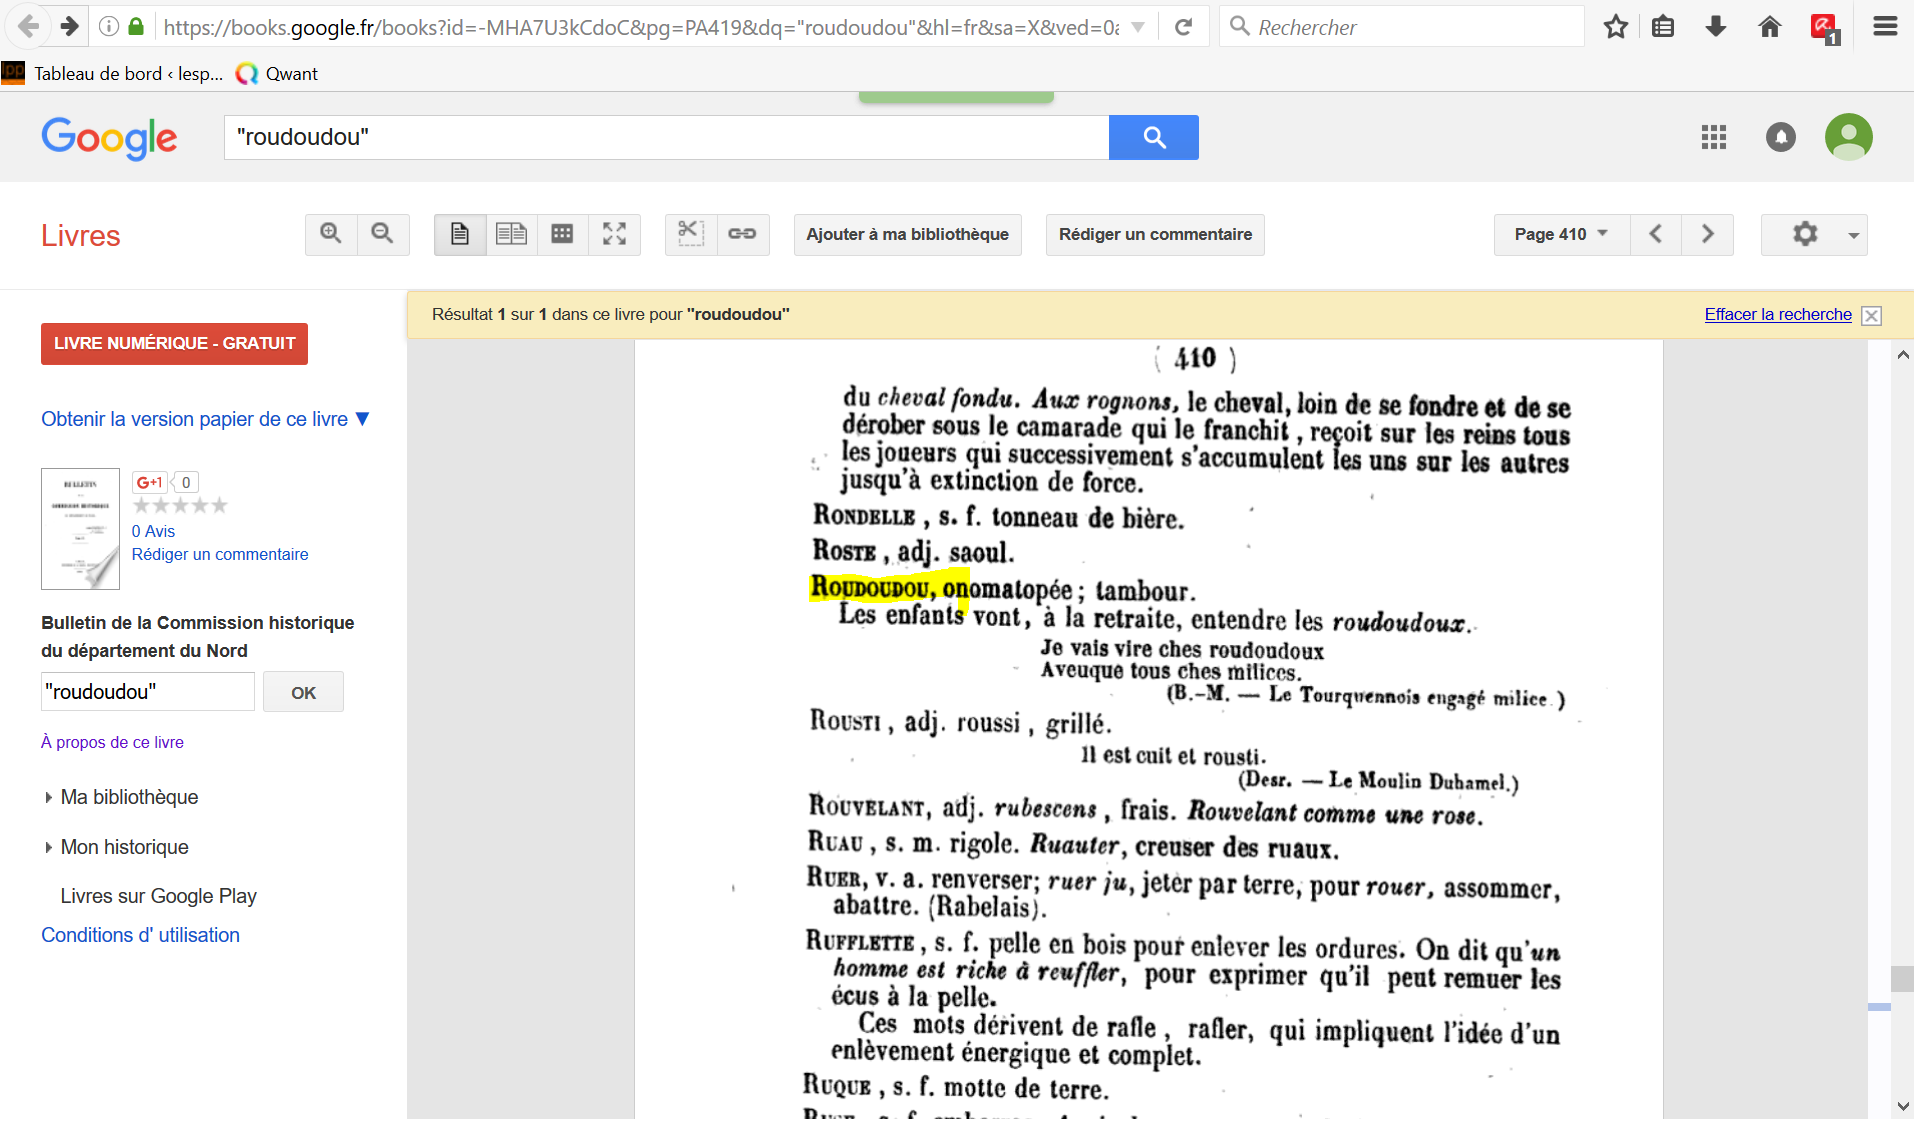Open the Page 410 dropdown
1914x1126 pixels.
point(1561,234)
